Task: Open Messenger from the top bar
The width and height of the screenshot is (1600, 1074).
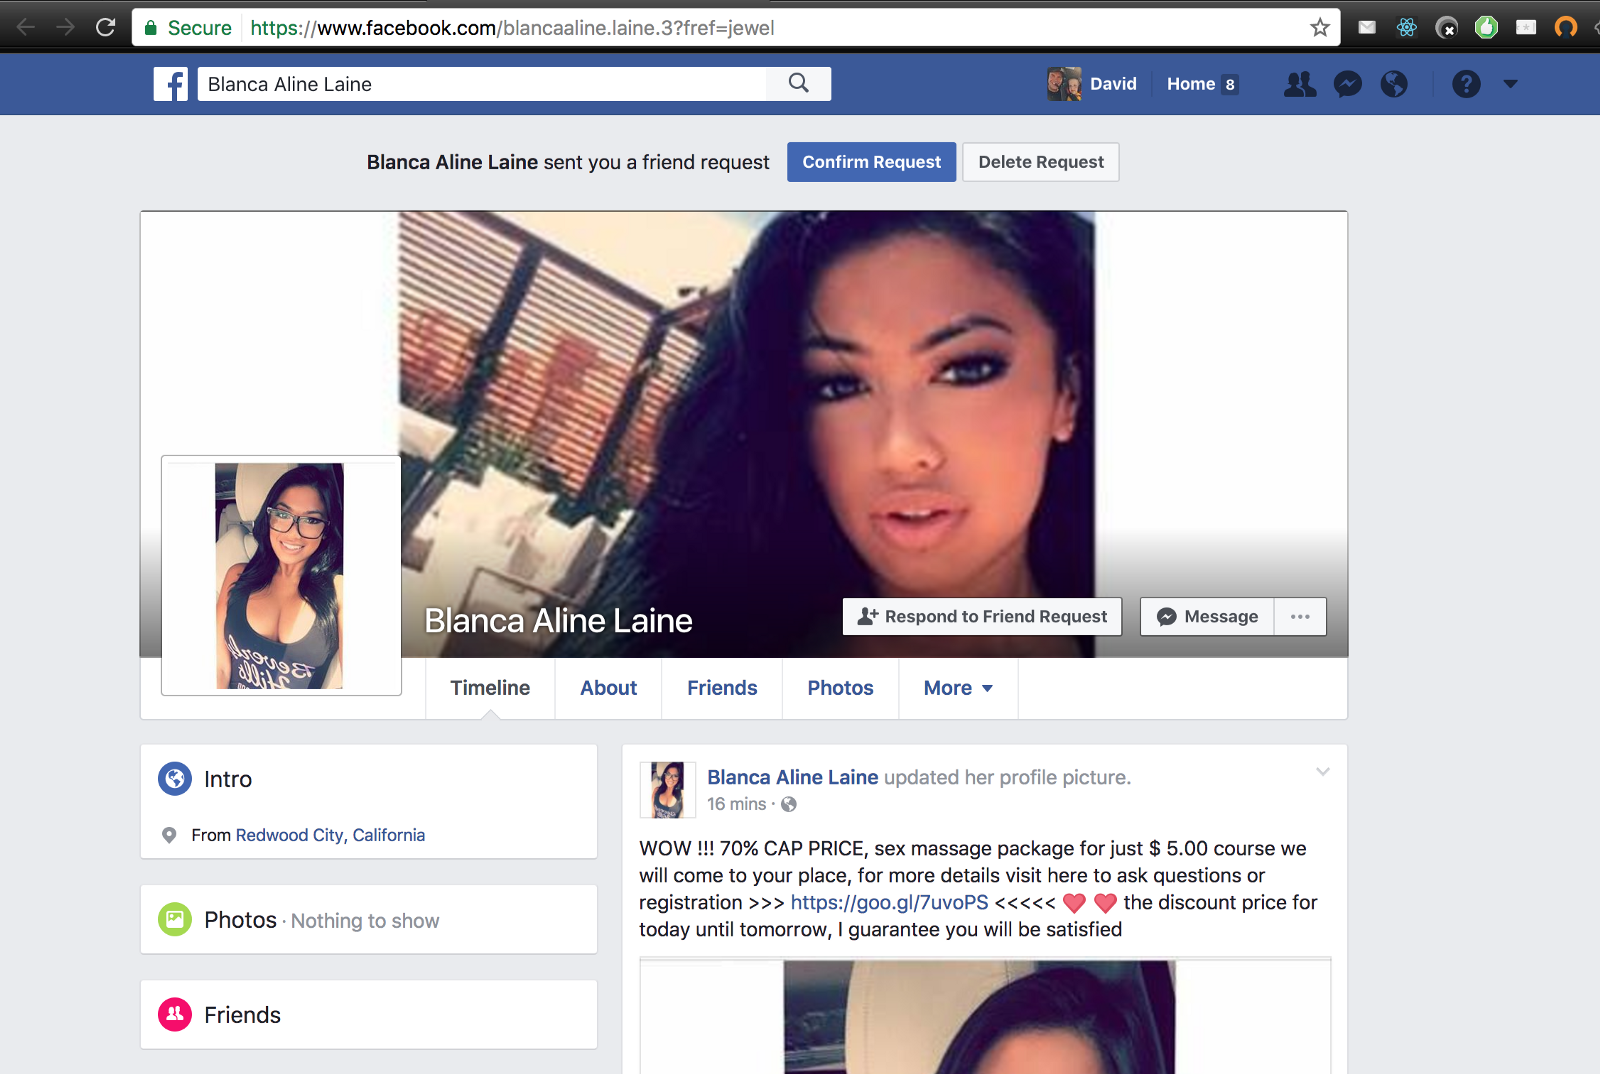Action: pyautogui.click(x=1348, y=84)
